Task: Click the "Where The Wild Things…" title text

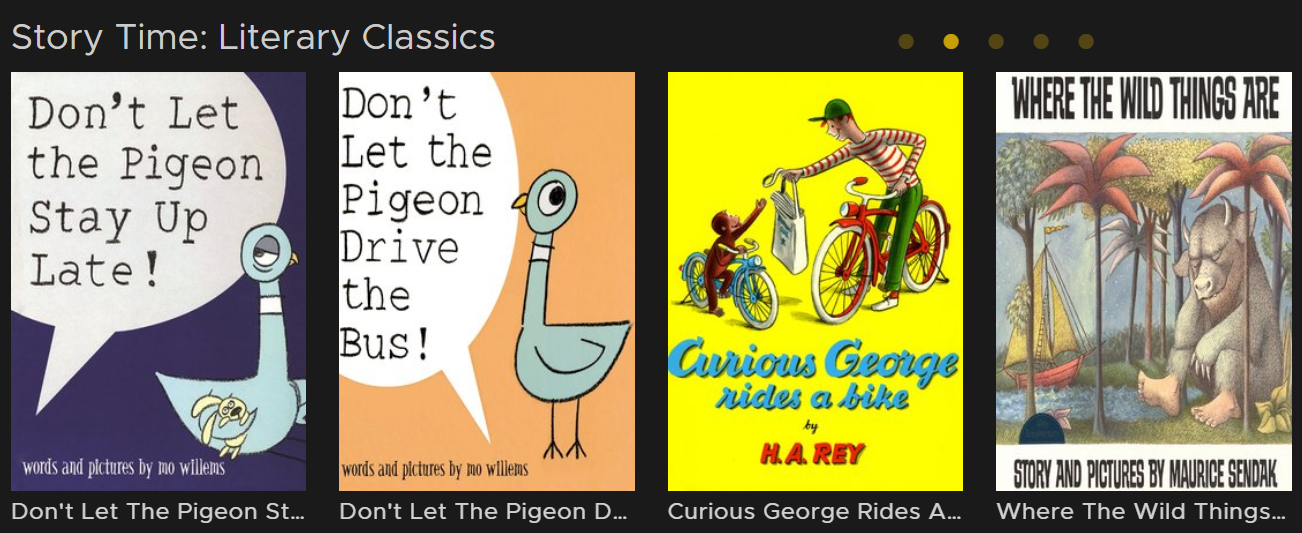Action: click(x=1142, y=512)
